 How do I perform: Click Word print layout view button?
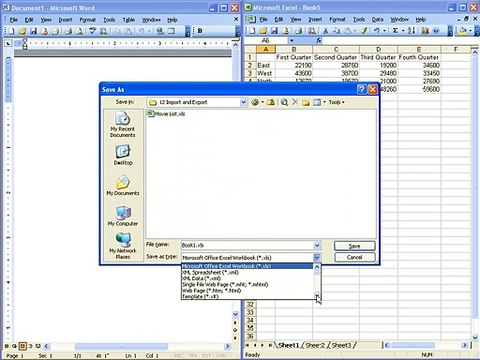[x=22, y=346]
